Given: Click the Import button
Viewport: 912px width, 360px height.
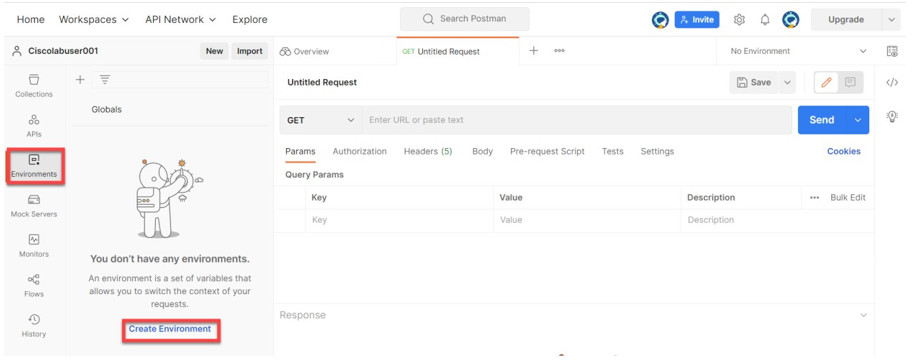Looking at the screenshot, I should tap(250, 51).
